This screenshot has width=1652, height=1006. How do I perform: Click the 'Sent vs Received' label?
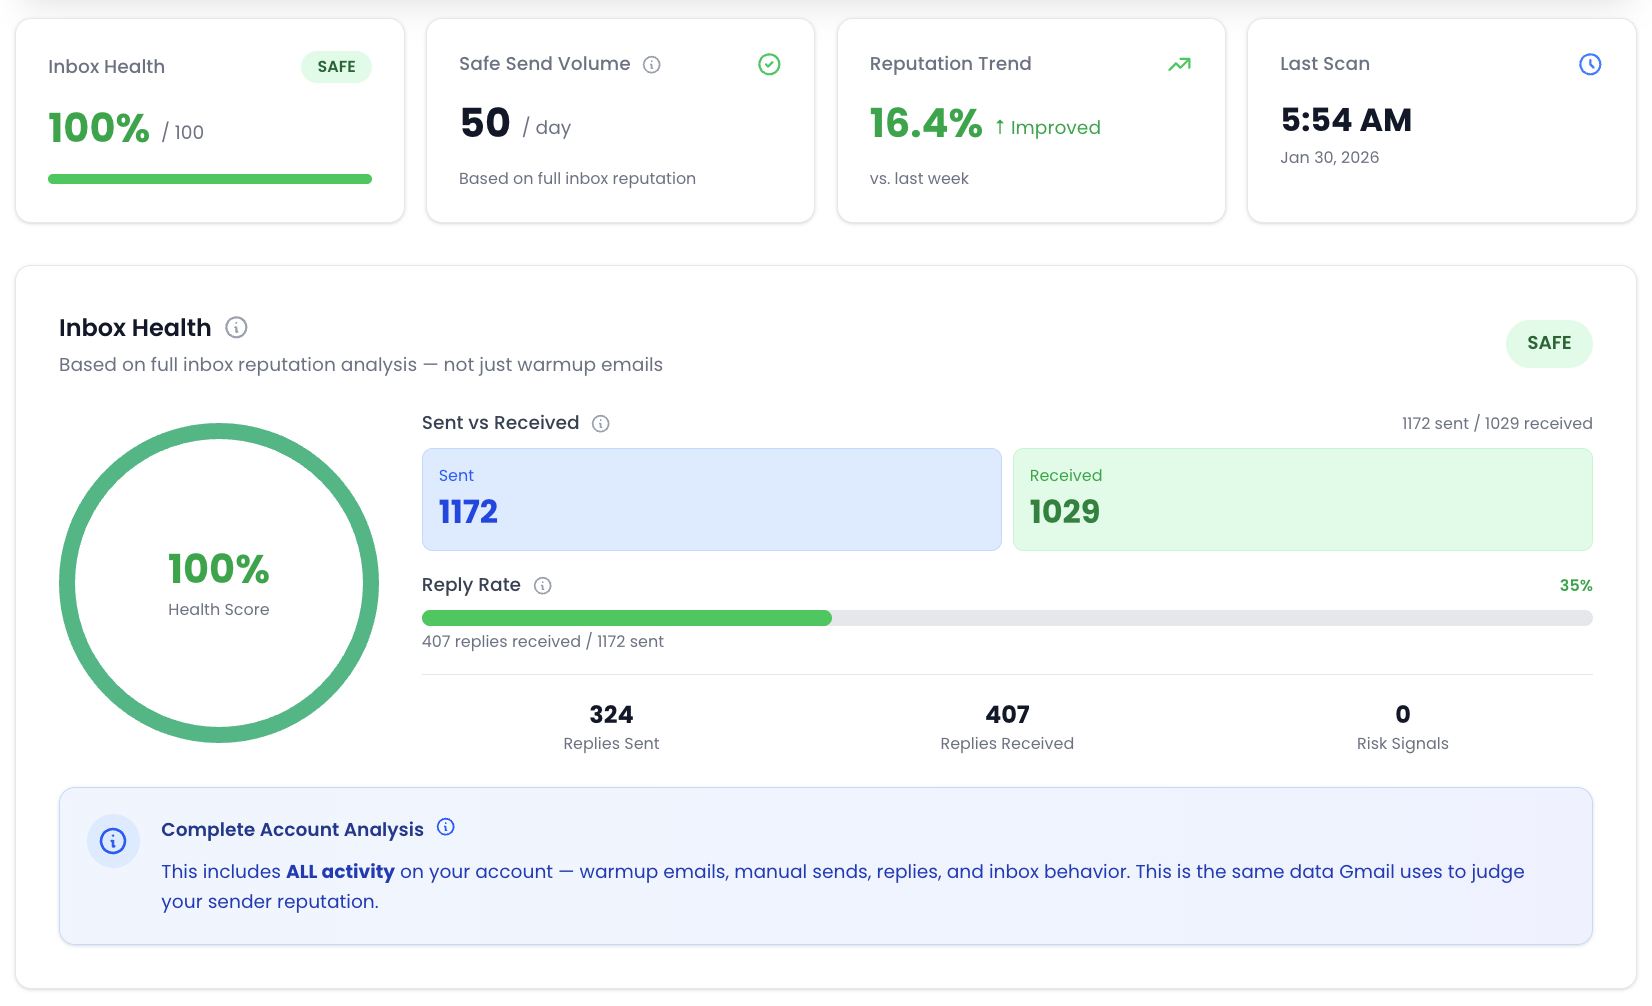500,423
